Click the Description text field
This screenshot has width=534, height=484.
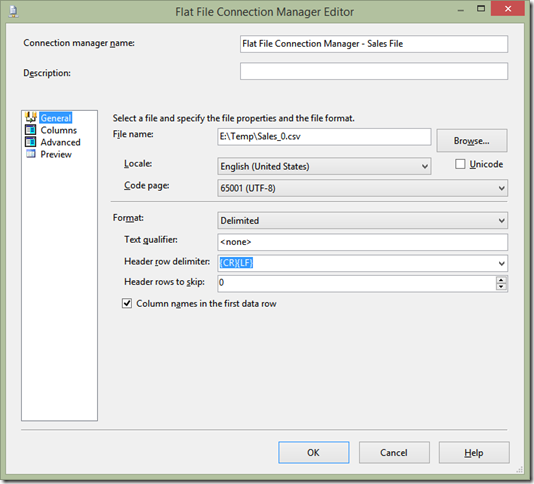click(374, 71)
